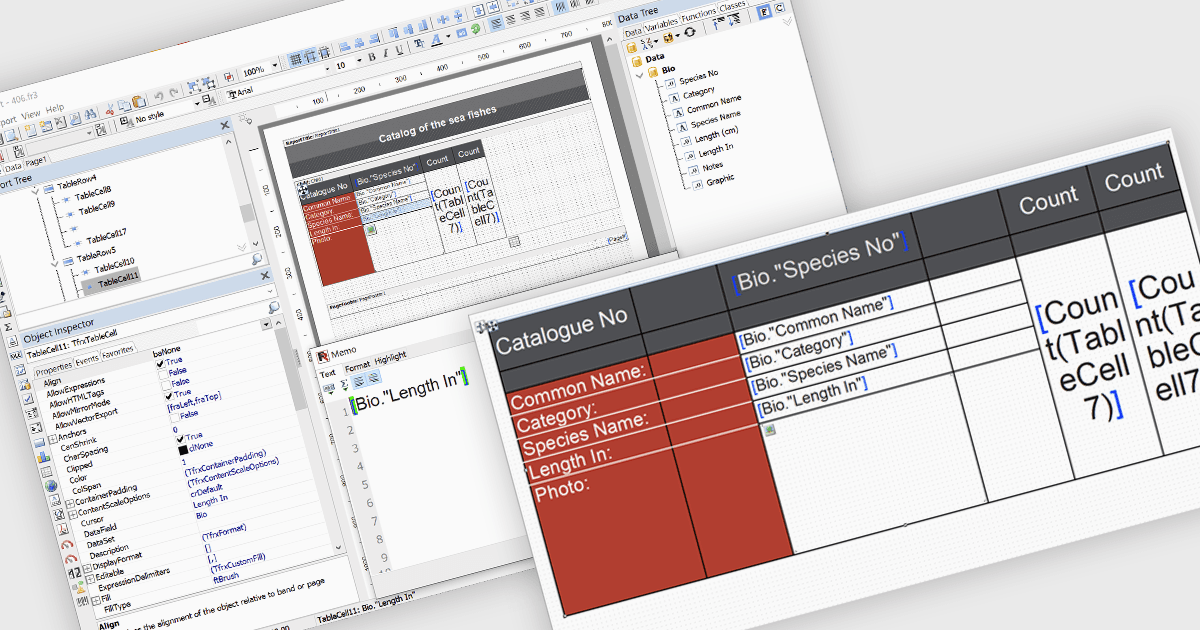Click the word wrap icon in Memo toolbar
1200x630 pixels.
point(359,380)
